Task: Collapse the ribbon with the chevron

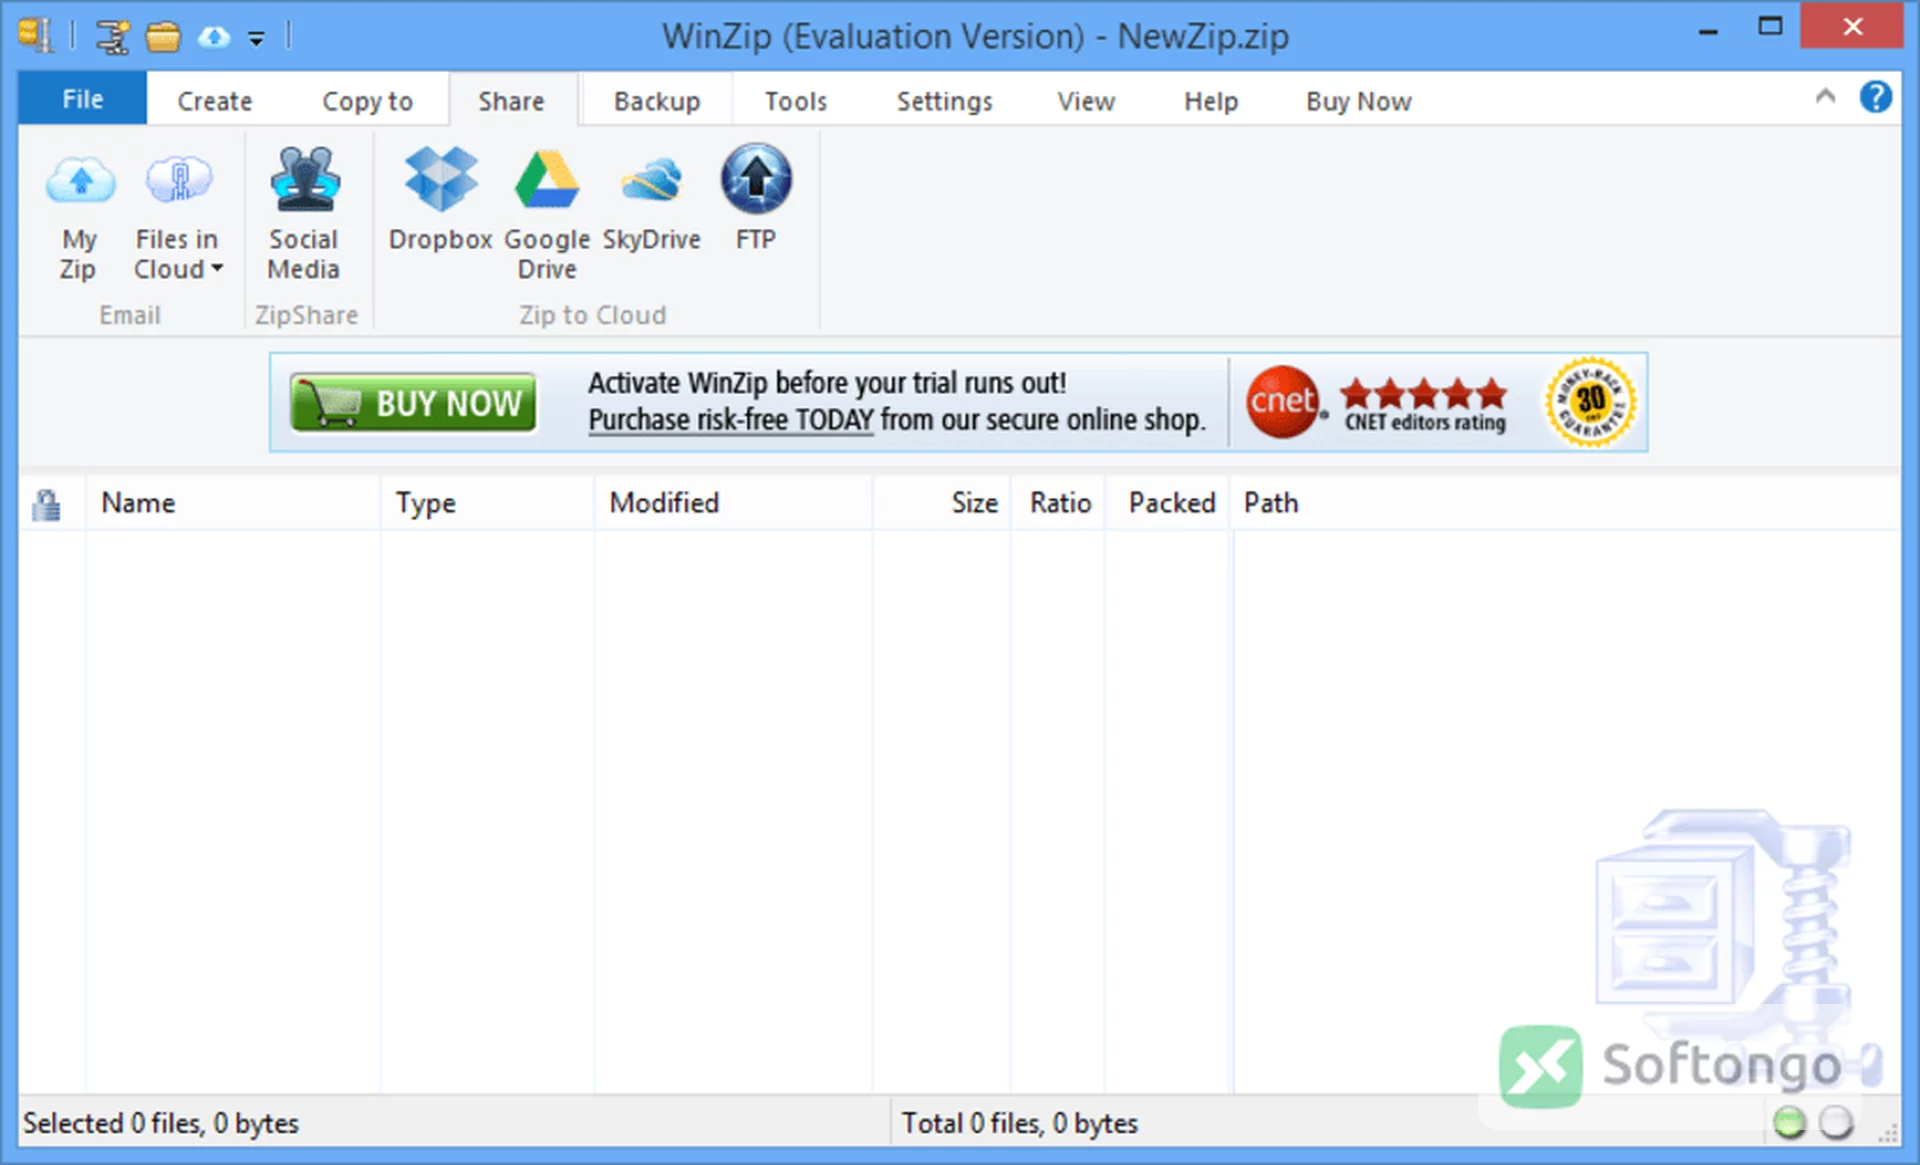Action: click(1825, 97)
